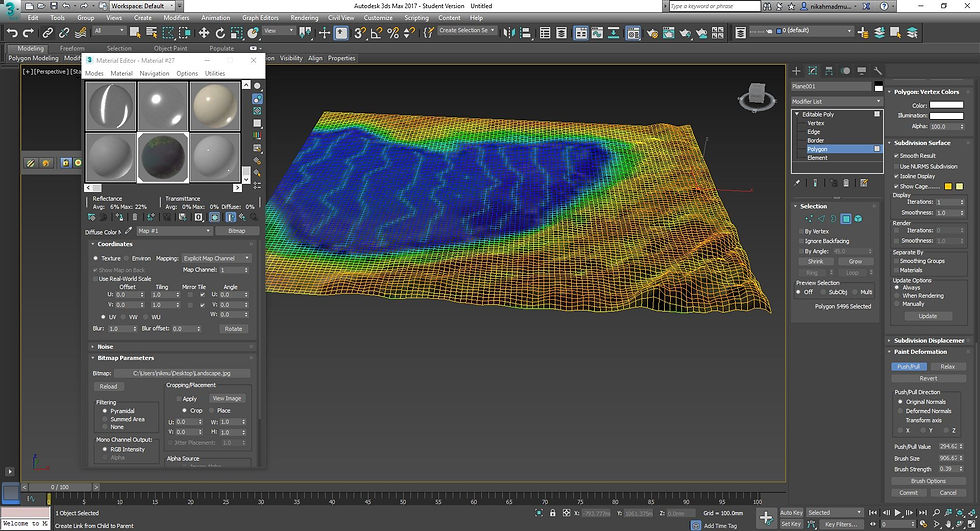
Task: Open the Create command panel tab
Action: [796, 71]
